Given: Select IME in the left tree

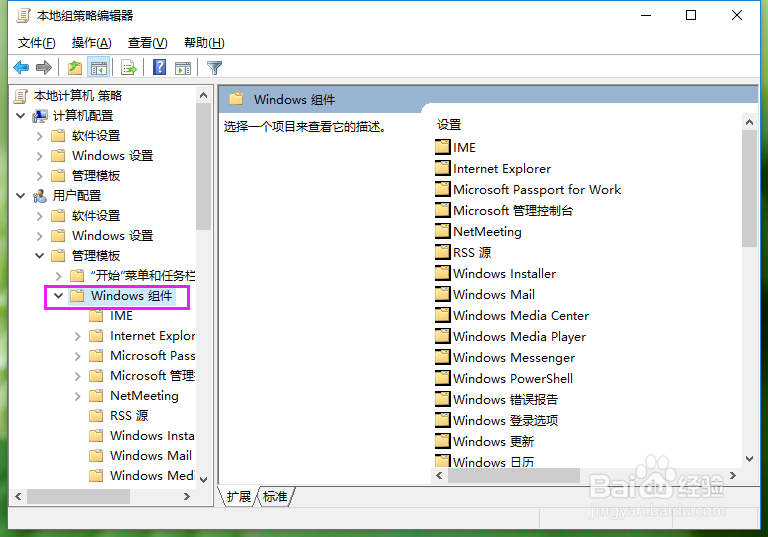Looking at the screenshot, I should (121, 316).
